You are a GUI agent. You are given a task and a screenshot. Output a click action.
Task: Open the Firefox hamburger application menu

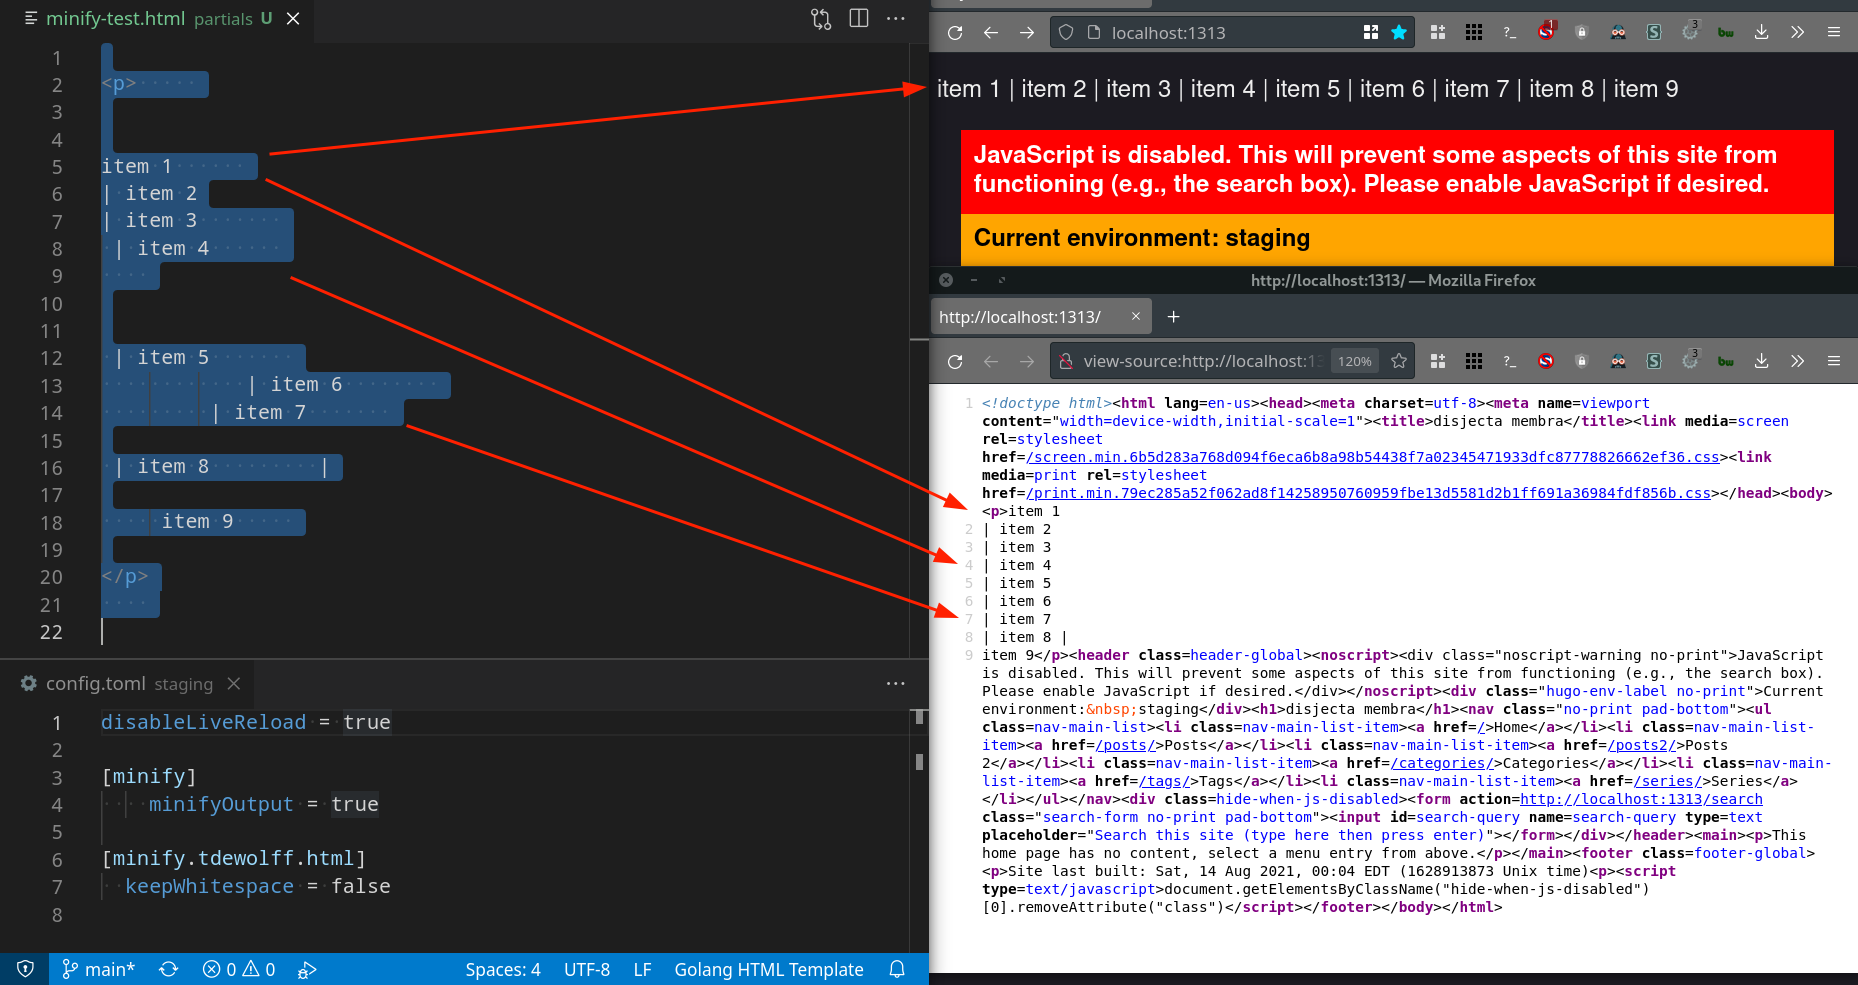pos(1834,31)
